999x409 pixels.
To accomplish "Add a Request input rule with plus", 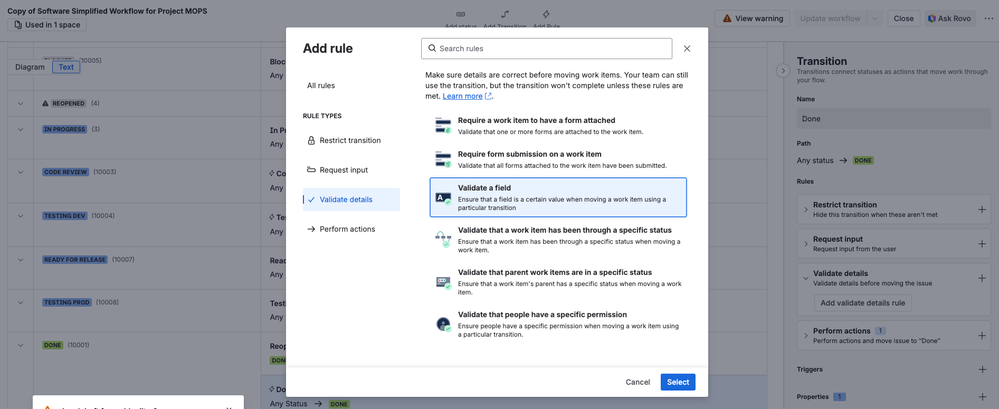I will tap(981, 243).
